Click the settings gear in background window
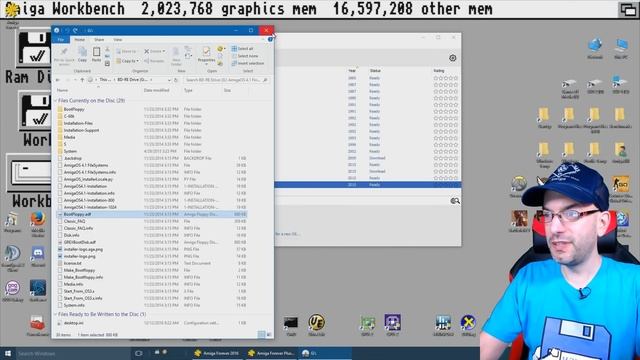 click(453, 58)
